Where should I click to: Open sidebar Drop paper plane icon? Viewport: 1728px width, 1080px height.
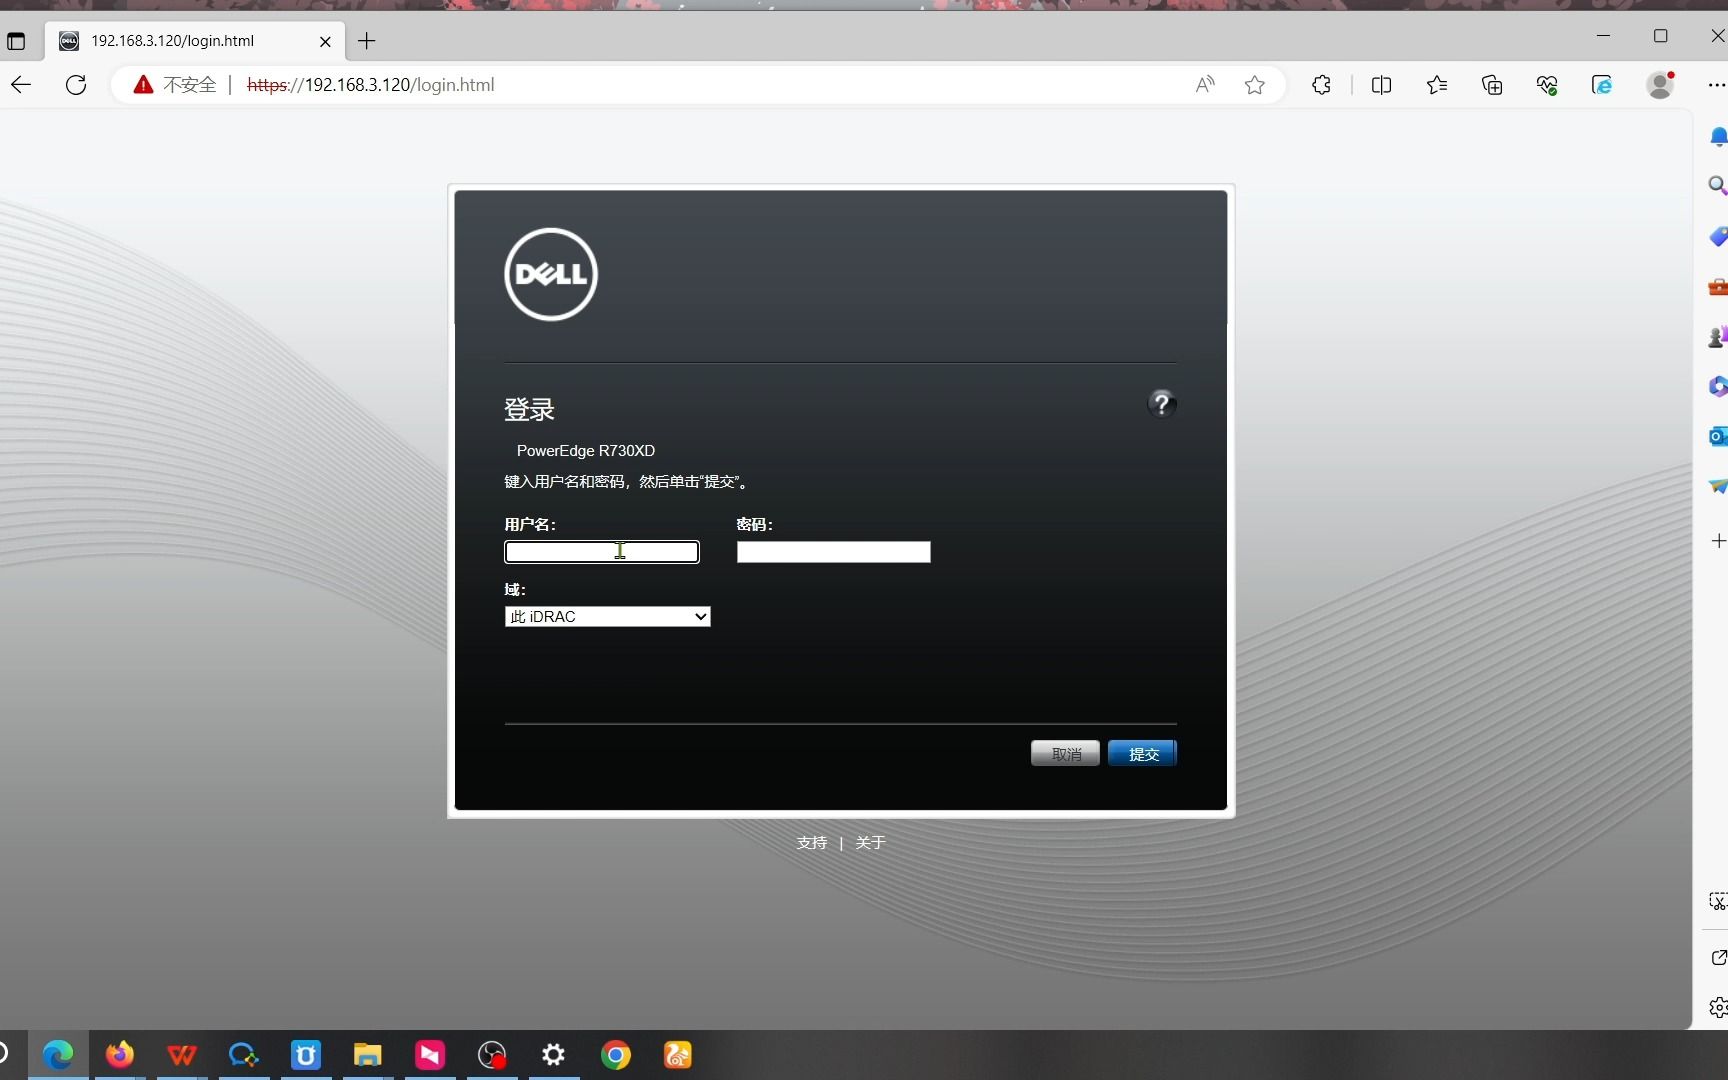point(1717,486)
